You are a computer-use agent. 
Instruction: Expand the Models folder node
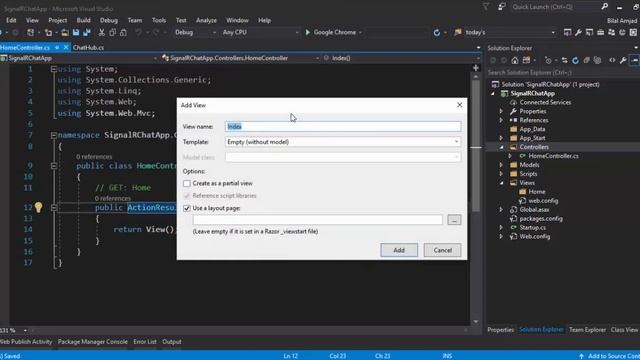pyautogui.click(x=502, y=165)
